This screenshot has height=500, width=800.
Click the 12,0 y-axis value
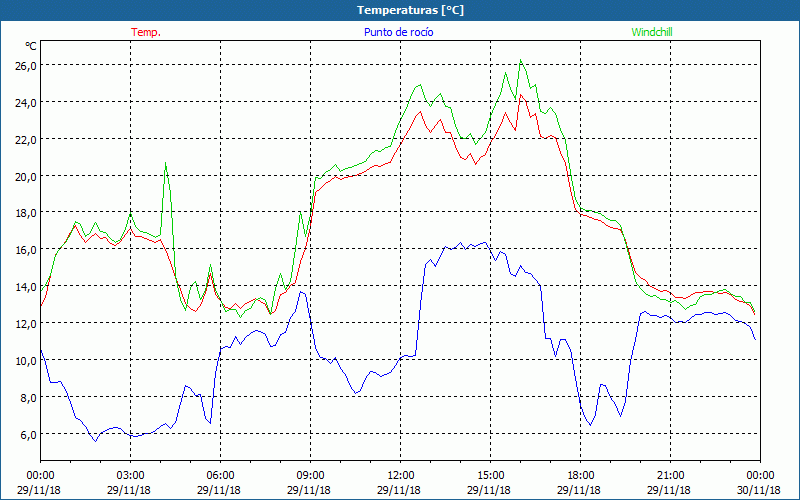26,323
